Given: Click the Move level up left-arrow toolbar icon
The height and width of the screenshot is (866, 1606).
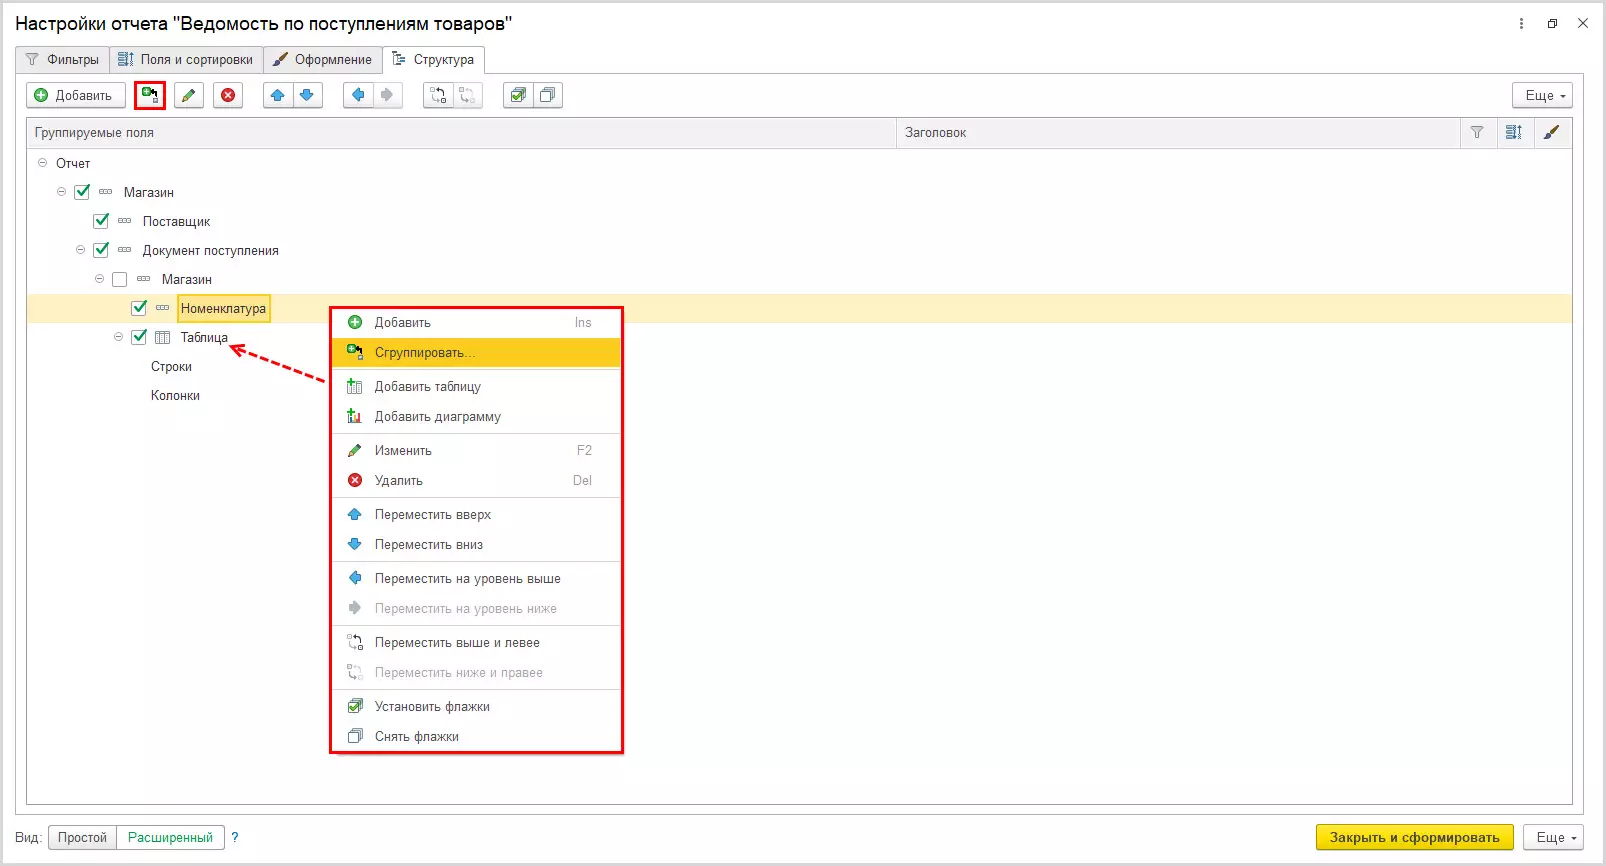Looking at the screenshot, I should (358, 95).
